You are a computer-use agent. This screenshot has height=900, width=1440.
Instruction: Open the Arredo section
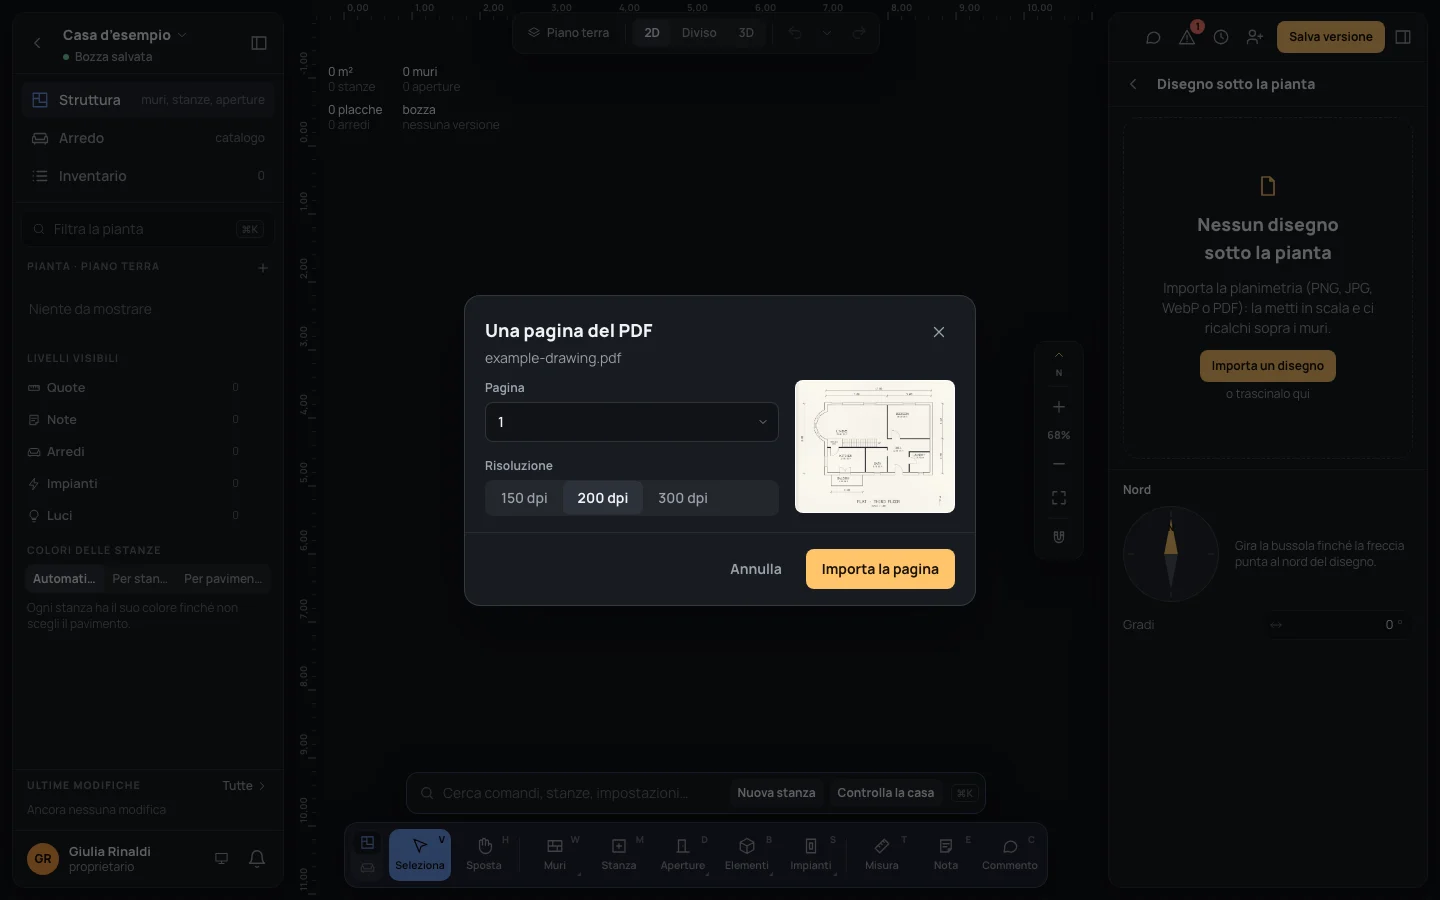(x=148, y=138)
